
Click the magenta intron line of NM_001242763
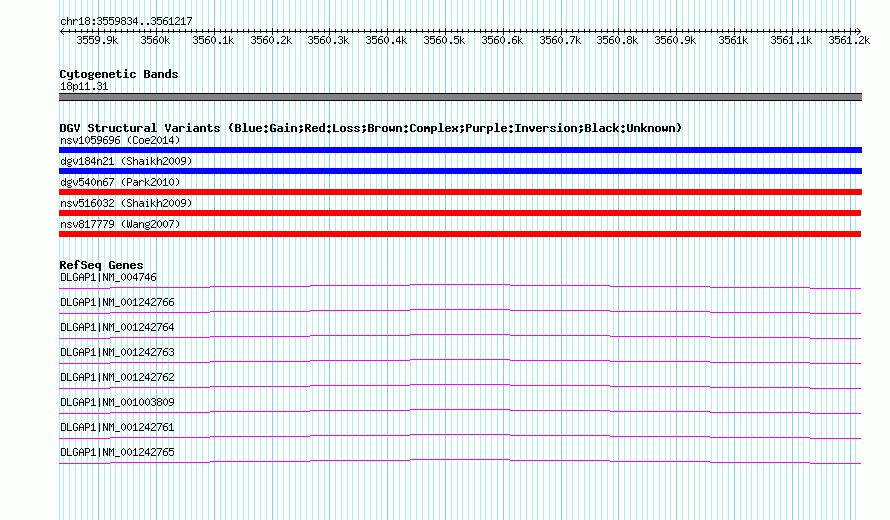pyautogui.click(x=460, y=359)
